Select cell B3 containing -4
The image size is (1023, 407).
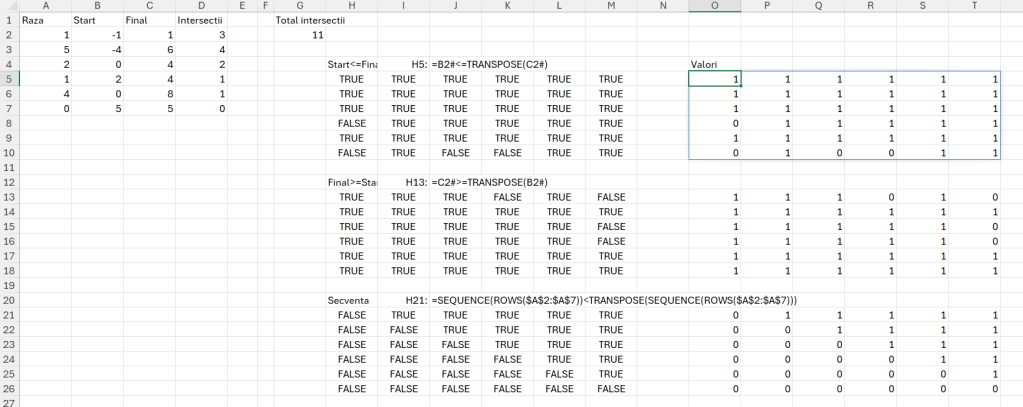click(96, 49)
